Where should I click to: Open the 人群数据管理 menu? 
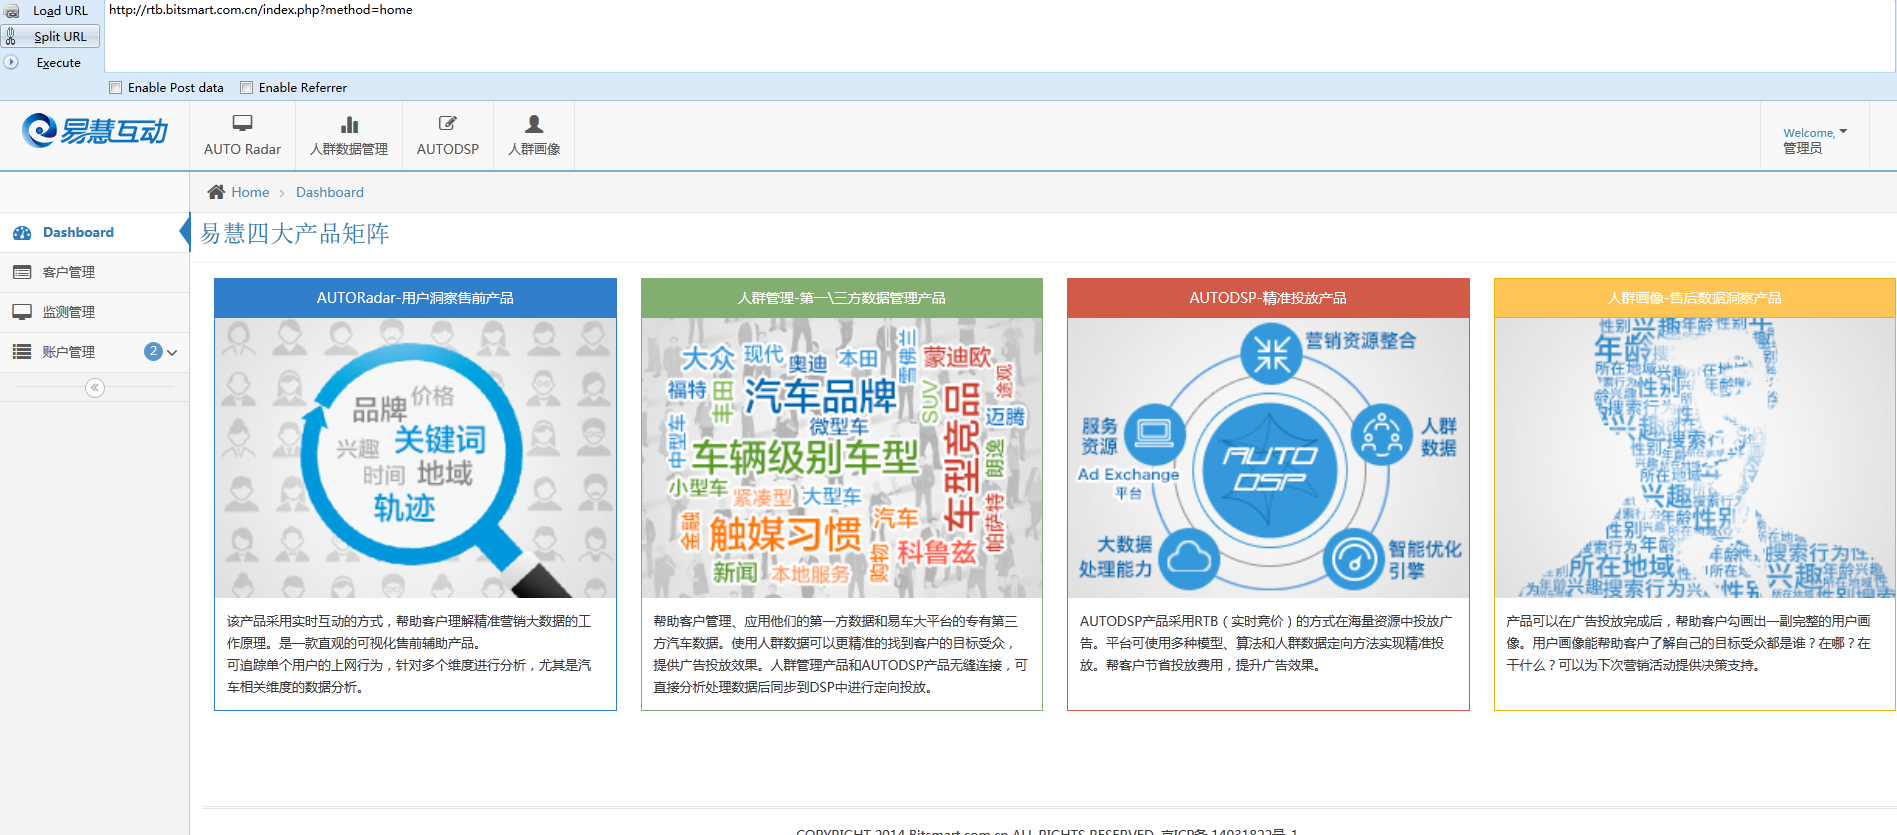(349, 136)
